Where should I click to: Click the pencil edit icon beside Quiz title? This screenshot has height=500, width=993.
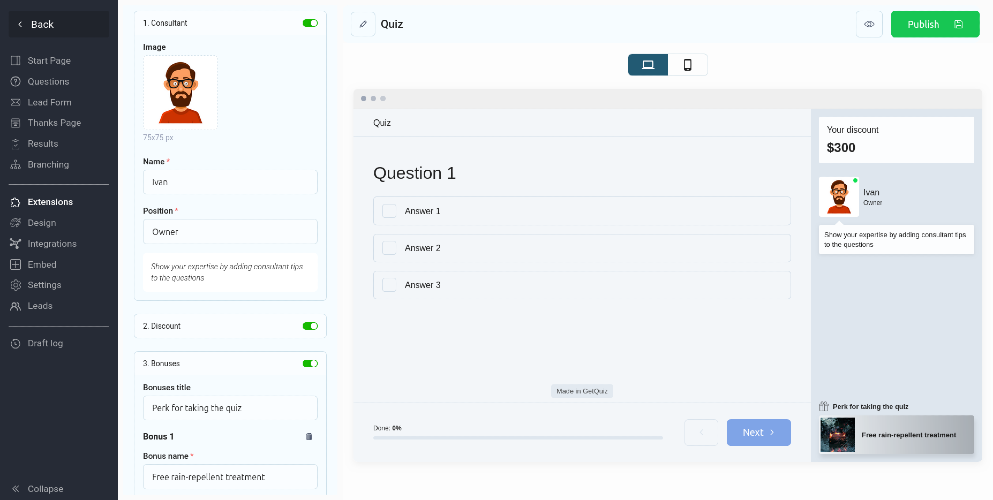pos(363,24)
